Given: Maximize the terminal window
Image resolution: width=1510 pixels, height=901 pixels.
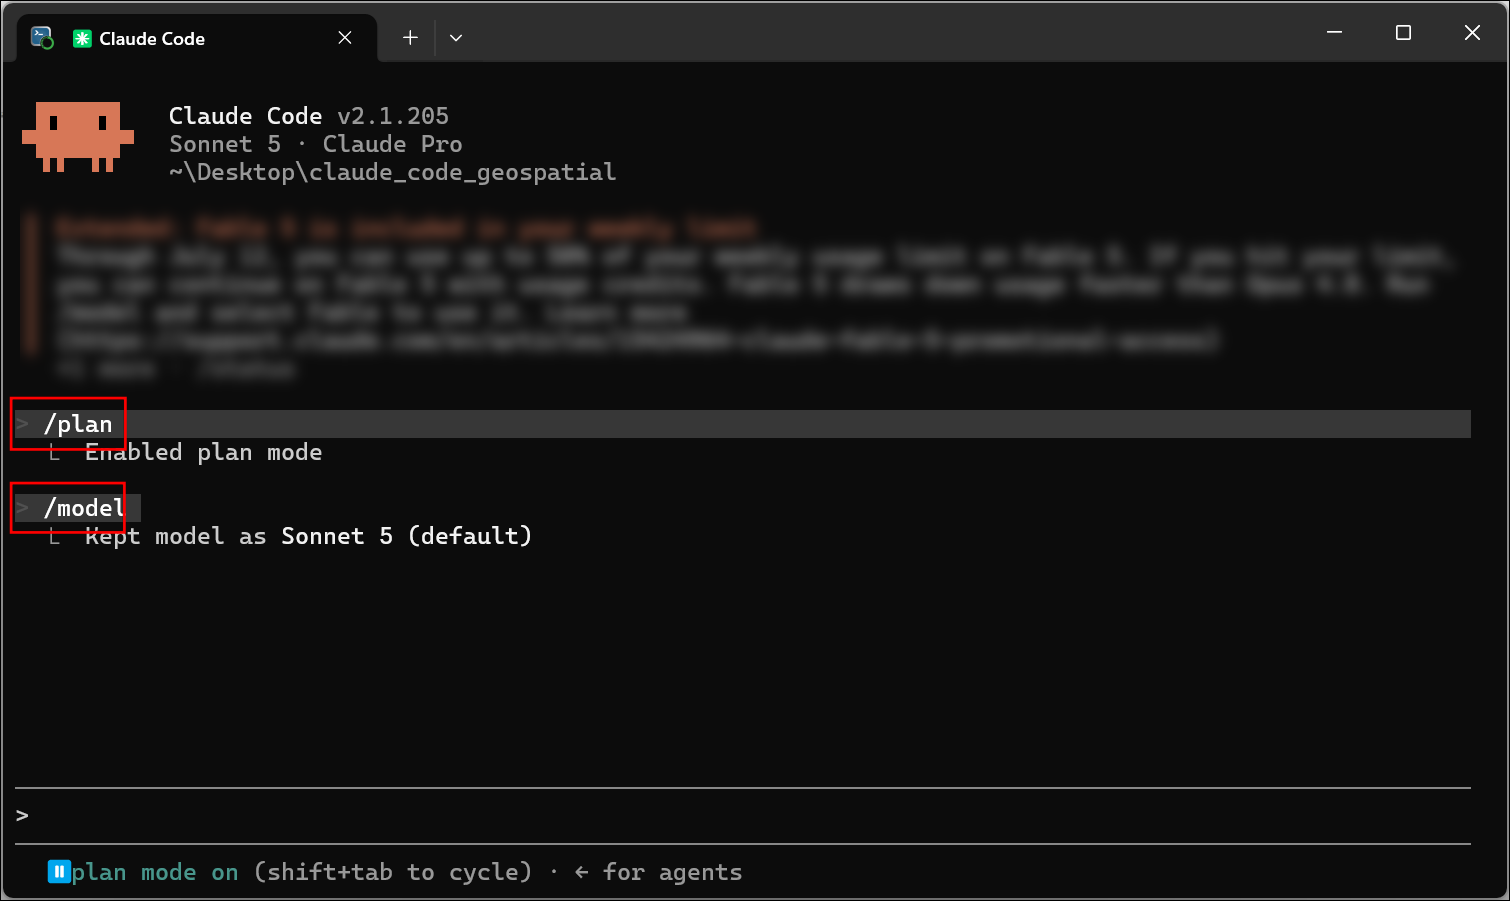Looking at the screenshot, I should click(1403, 33).
